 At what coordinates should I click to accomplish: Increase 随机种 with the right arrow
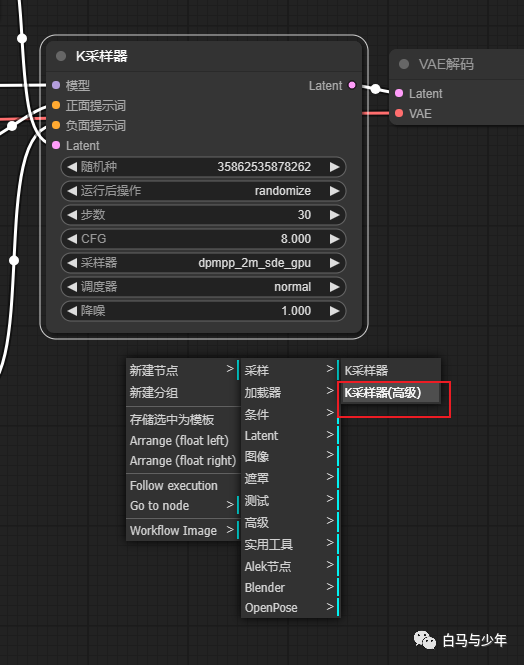click(x=334, y=167)
